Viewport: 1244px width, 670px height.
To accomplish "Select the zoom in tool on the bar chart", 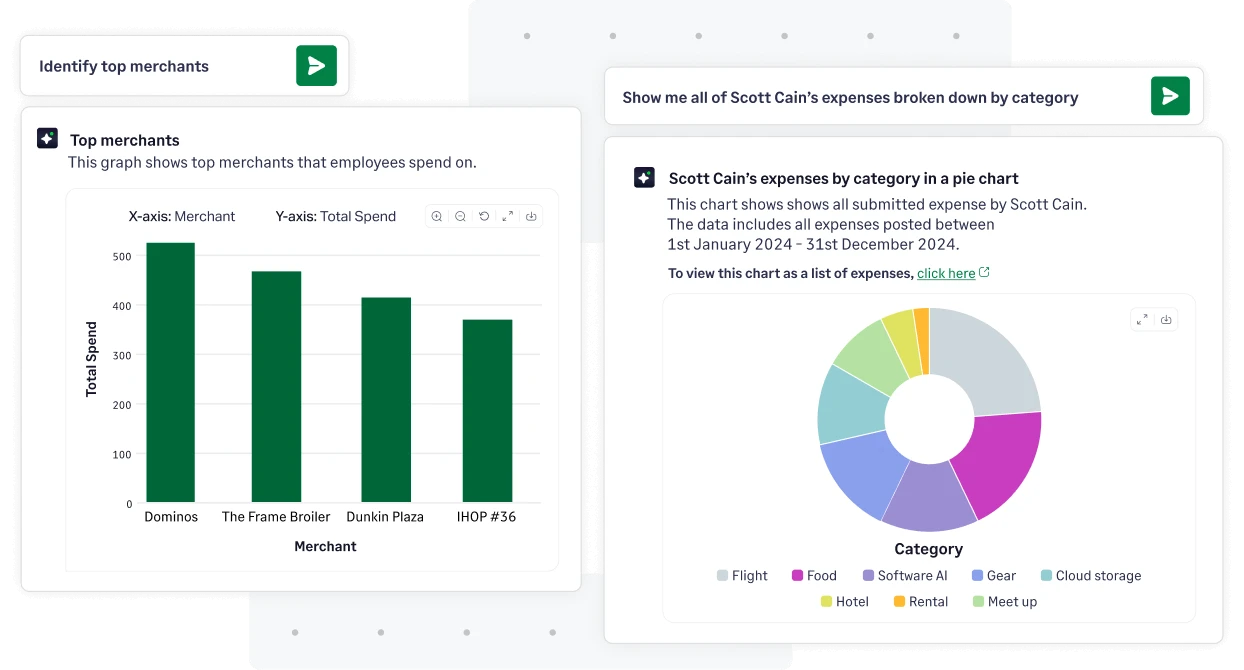I will pos(436,216).
